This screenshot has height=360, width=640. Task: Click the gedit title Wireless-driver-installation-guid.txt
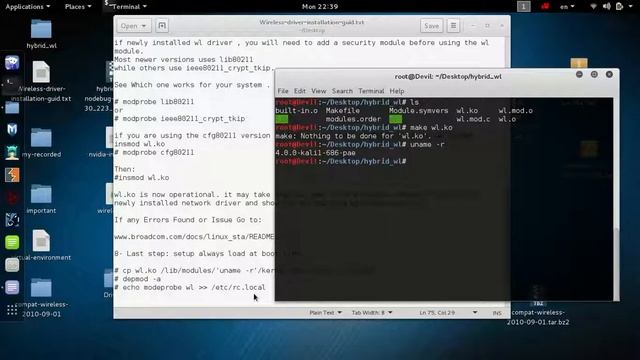312,22
